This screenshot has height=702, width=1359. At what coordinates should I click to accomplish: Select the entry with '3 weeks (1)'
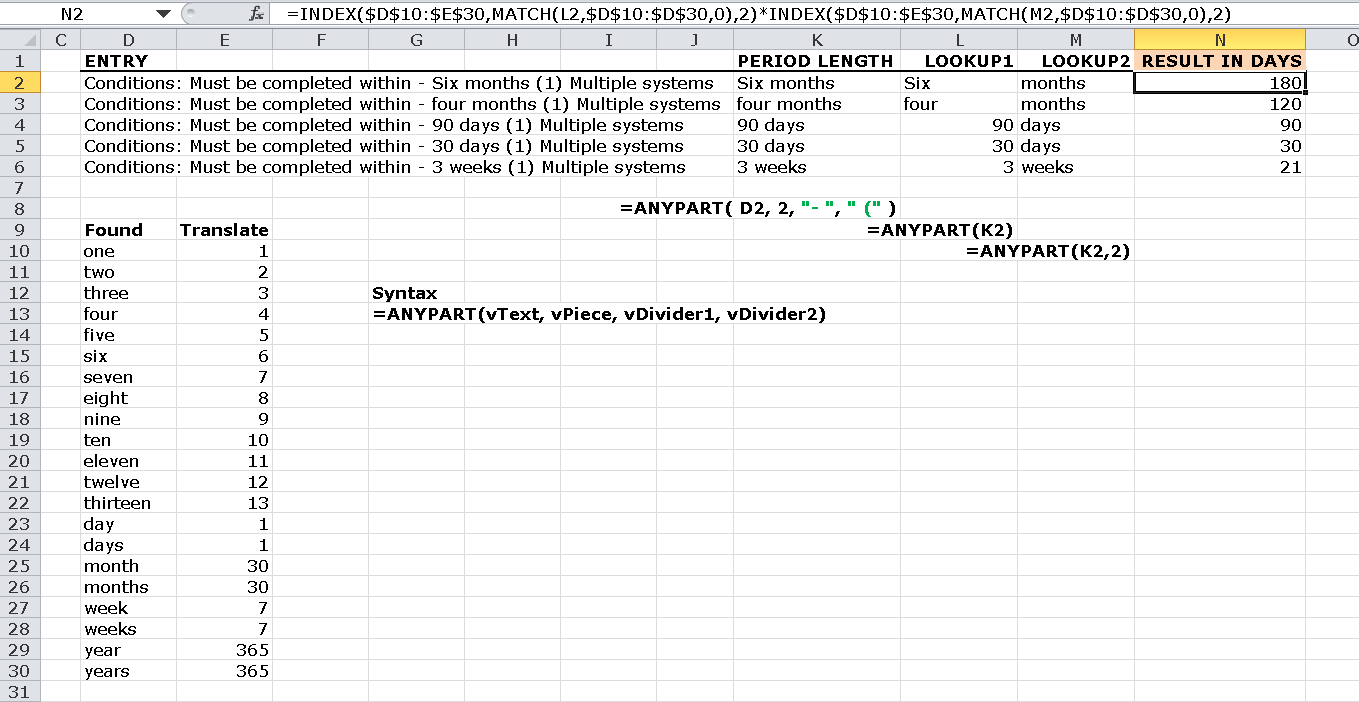(x=385, y=167)
